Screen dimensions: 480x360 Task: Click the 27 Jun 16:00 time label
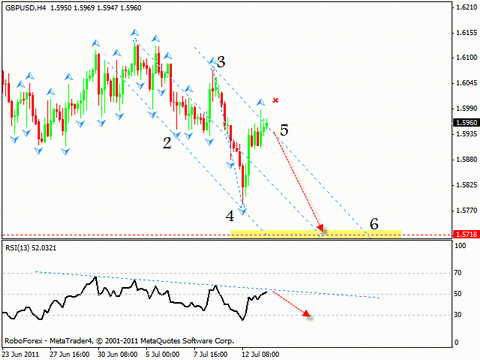tap(69, 354)
